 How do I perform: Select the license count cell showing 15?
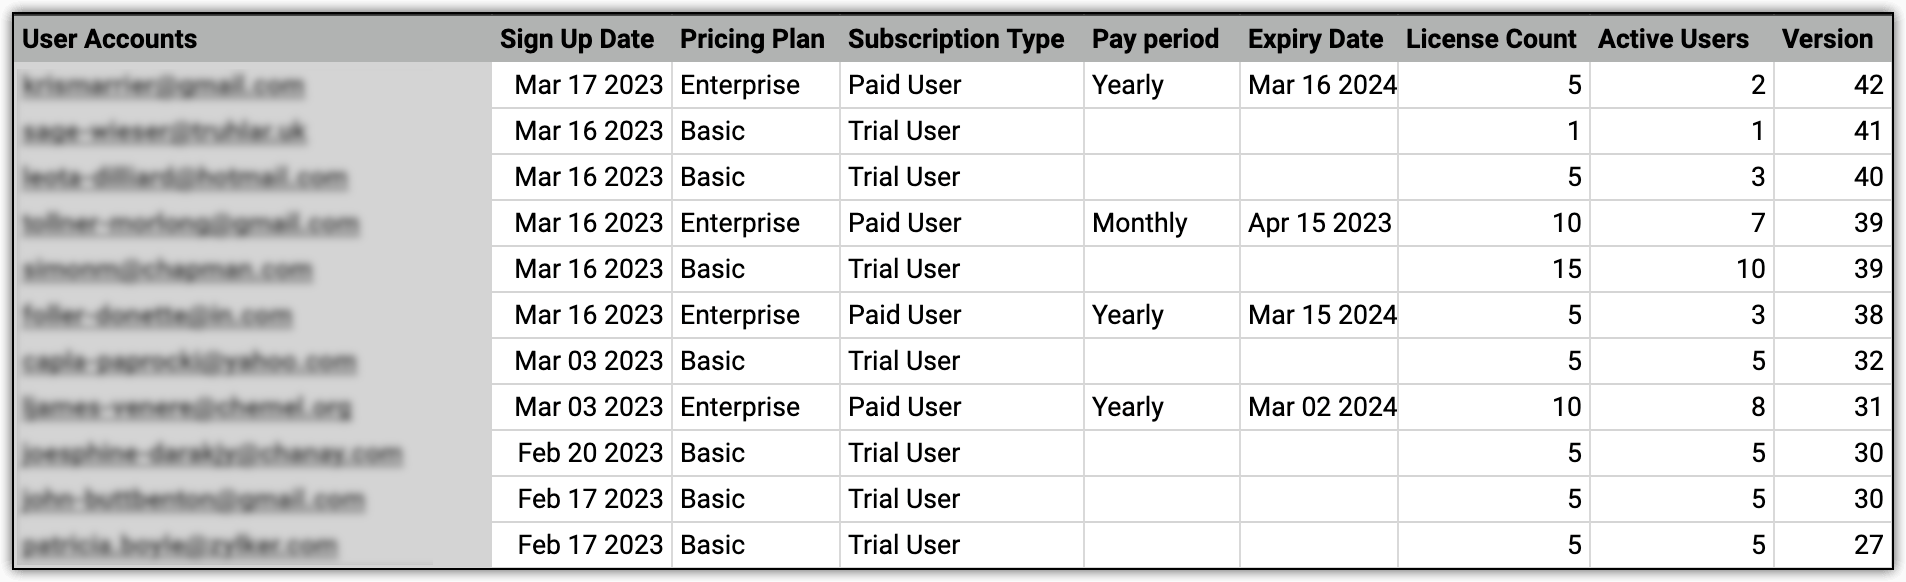1566,269
